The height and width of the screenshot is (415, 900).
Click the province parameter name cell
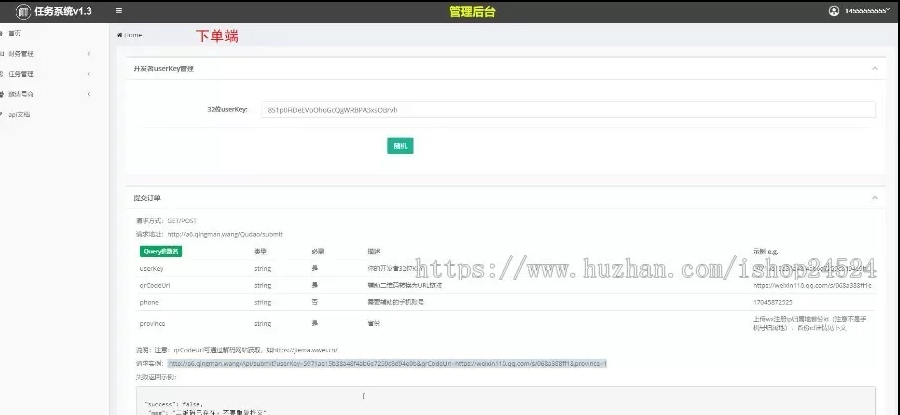point(152,323)
